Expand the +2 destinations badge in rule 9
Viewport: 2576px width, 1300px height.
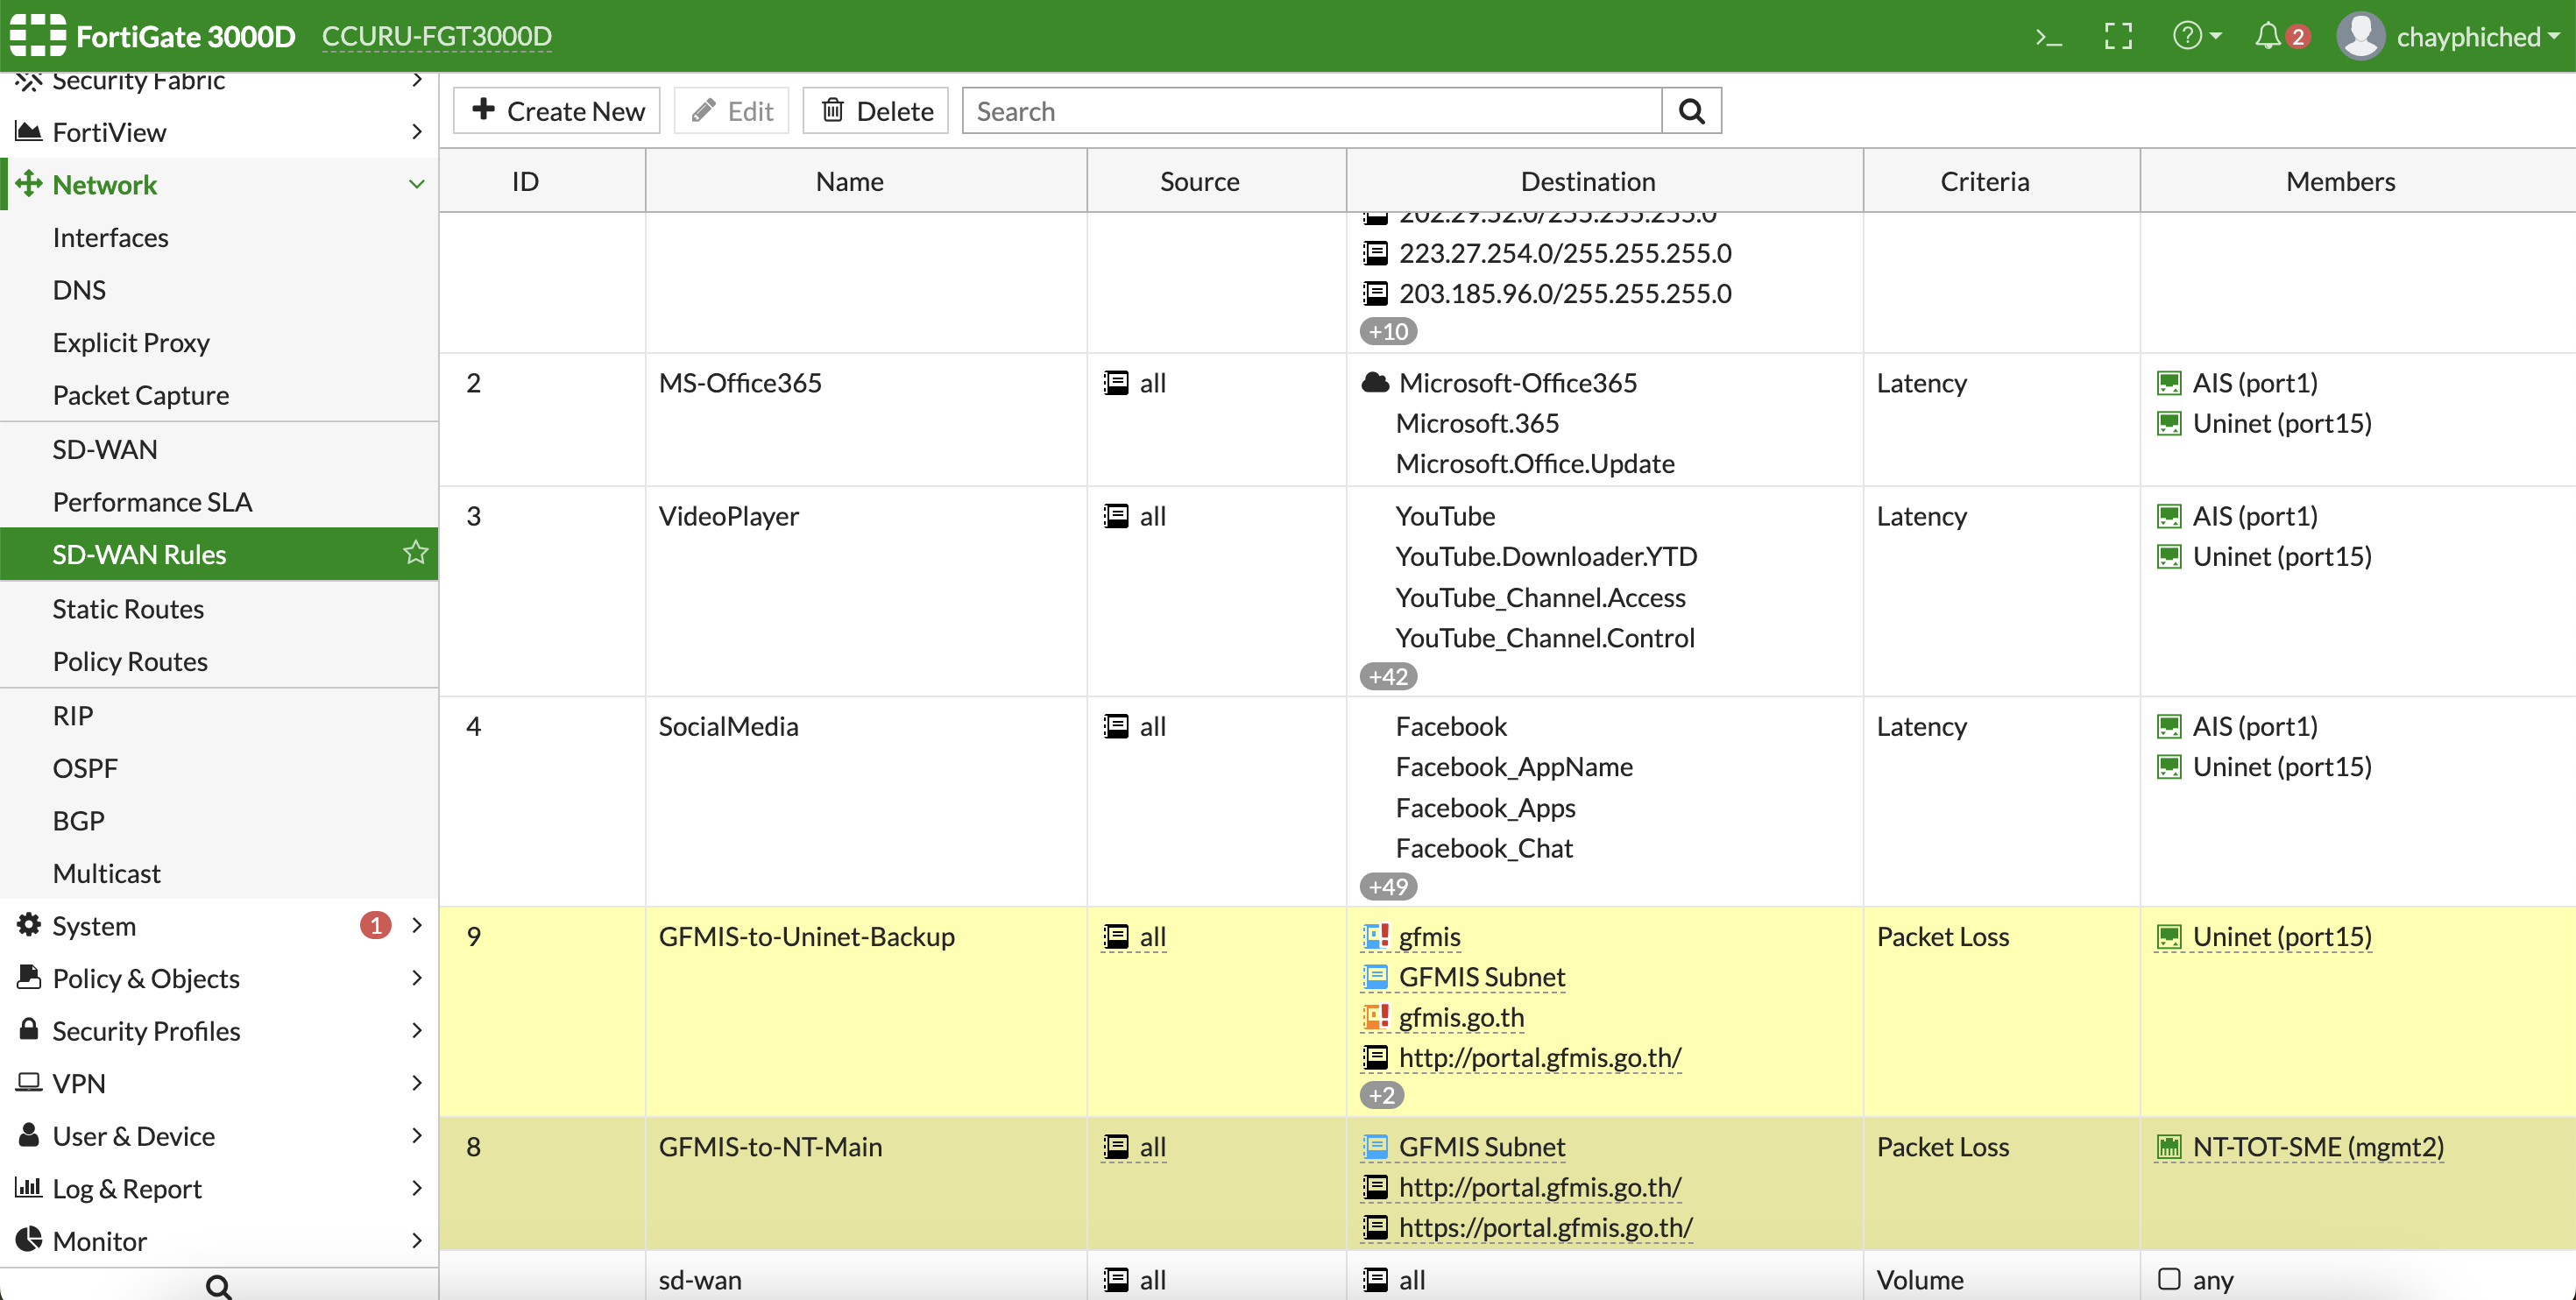tap(1382, 1096)
